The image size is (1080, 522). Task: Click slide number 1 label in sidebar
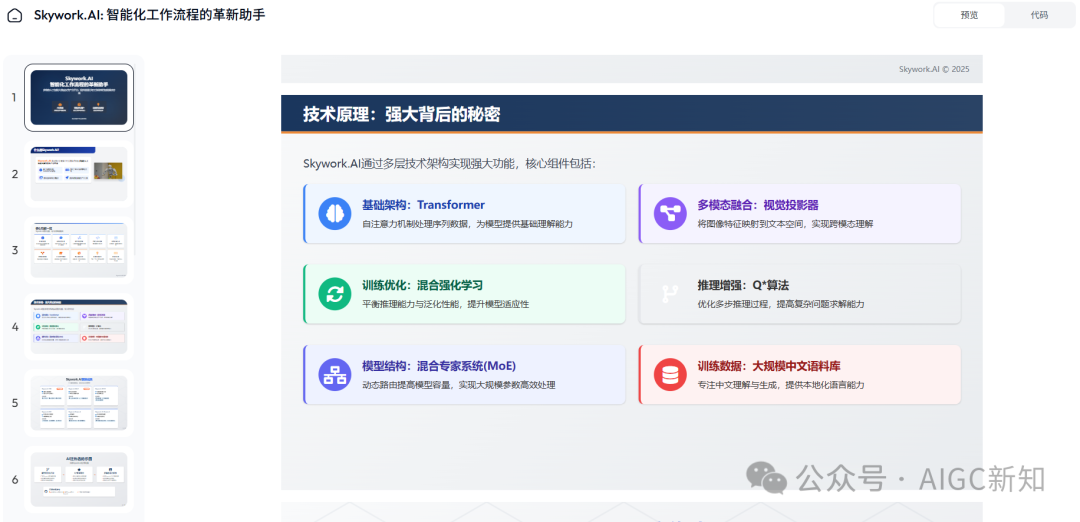click(14, 97)
